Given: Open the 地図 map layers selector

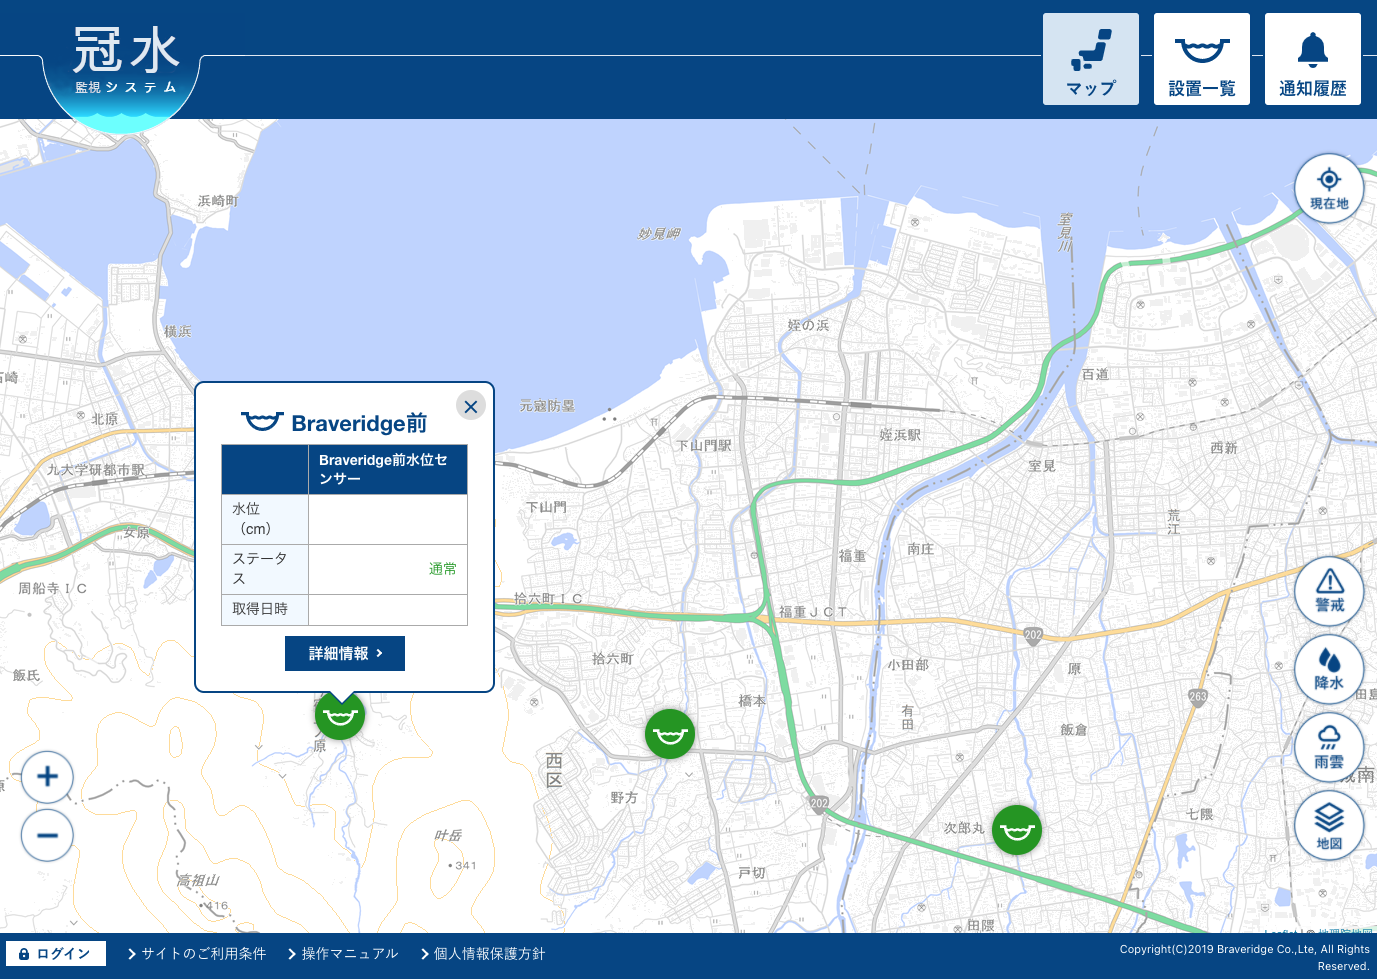Looking at the screenshot, I should tap(1329, 827).
